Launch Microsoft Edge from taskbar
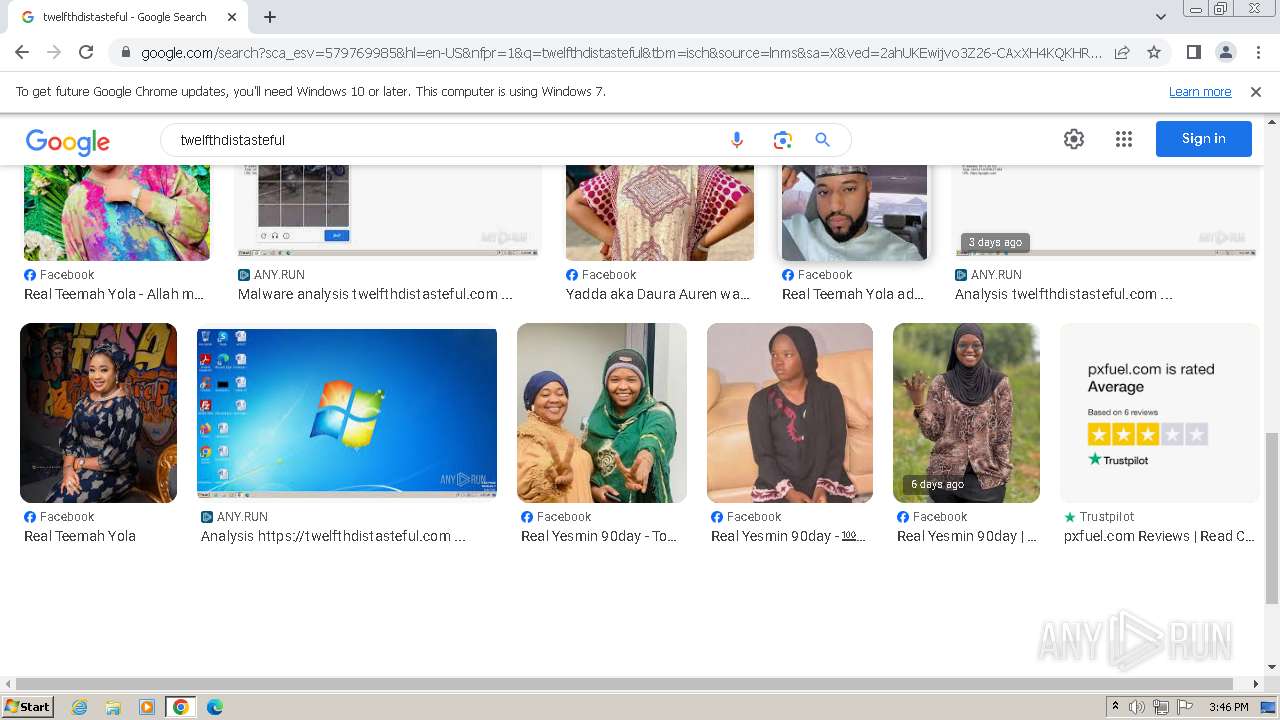 coord(214,707)
